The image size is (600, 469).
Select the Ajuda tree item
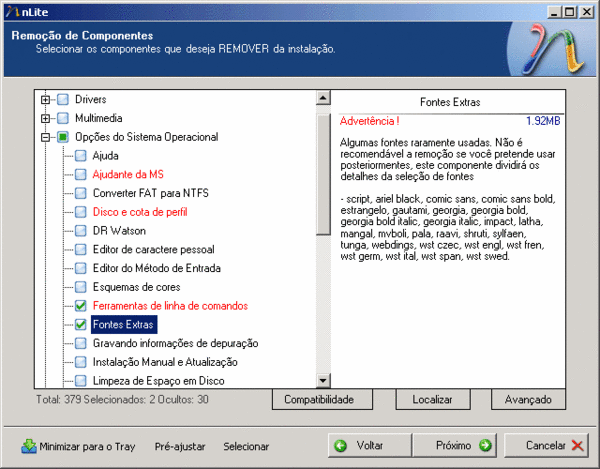tap(106, 156)
